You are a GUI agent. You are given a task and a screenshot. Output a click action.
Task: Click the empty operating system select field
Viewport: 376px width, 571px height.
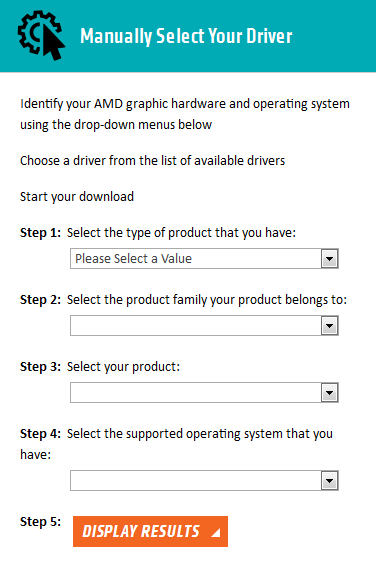click(204, 481)
